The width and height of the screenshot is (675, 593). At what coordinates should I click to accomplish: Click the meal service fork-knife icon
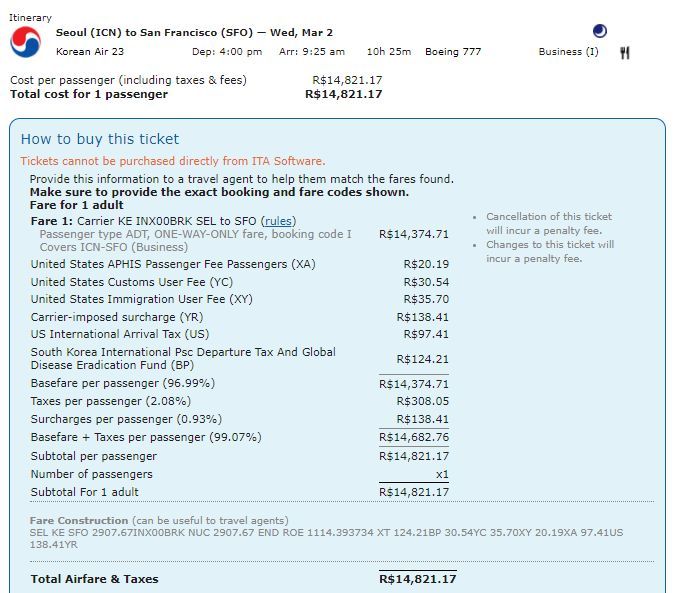[625, 53]
